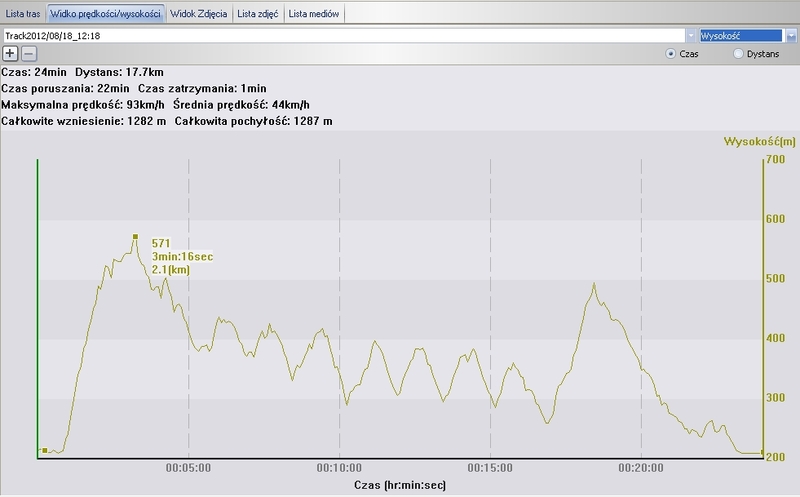The image size is (800, 497).
Task: Click Całkowite wzniesienie: 1282 m text
Action: click(x=84, y=121)
